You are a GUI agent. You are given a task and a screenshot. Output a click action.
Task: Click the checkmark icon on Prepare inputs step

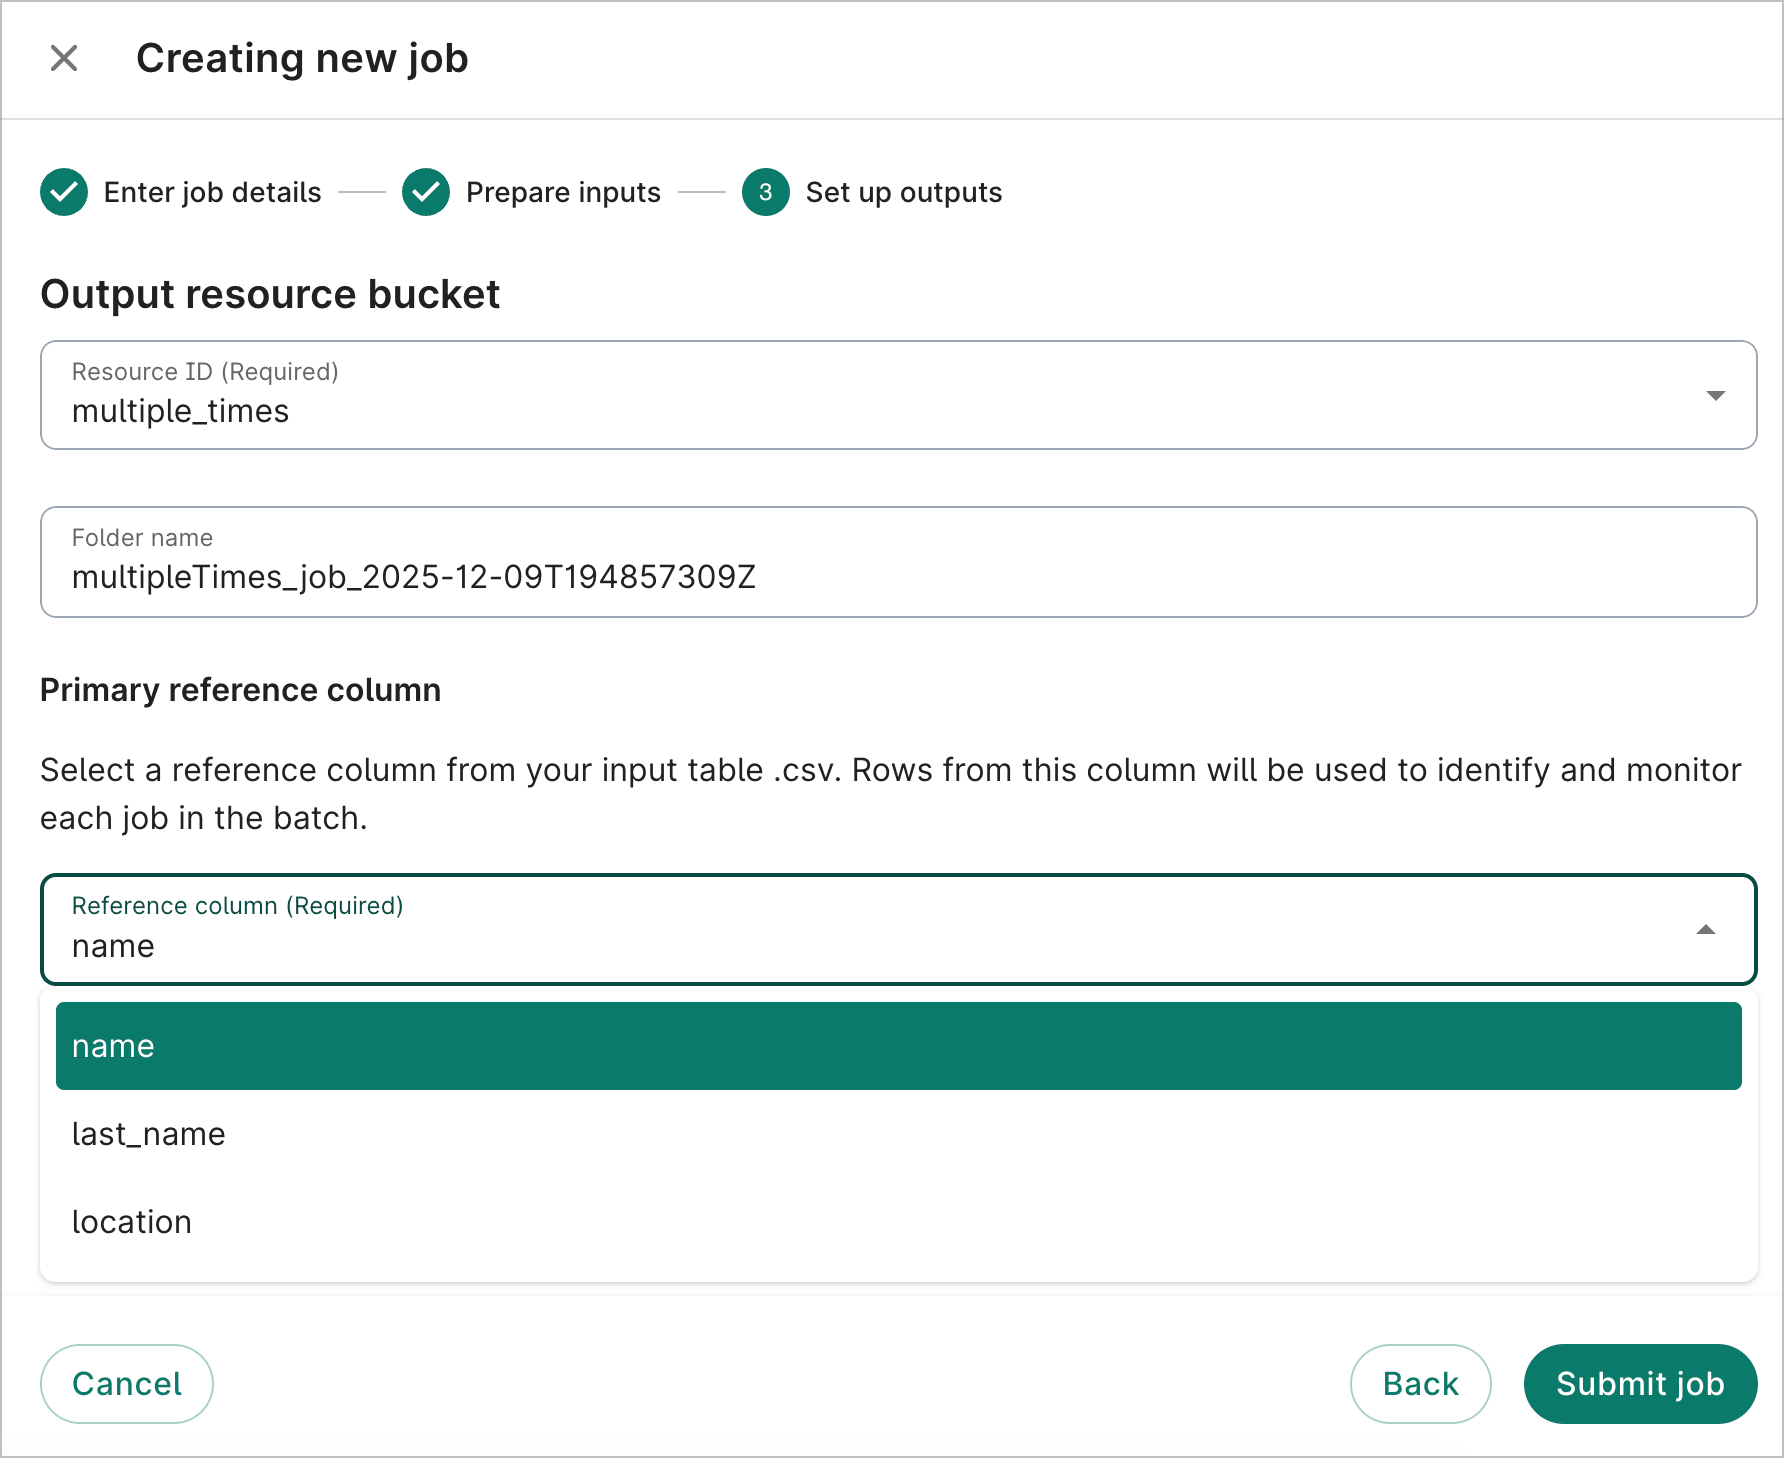(425, 192)
